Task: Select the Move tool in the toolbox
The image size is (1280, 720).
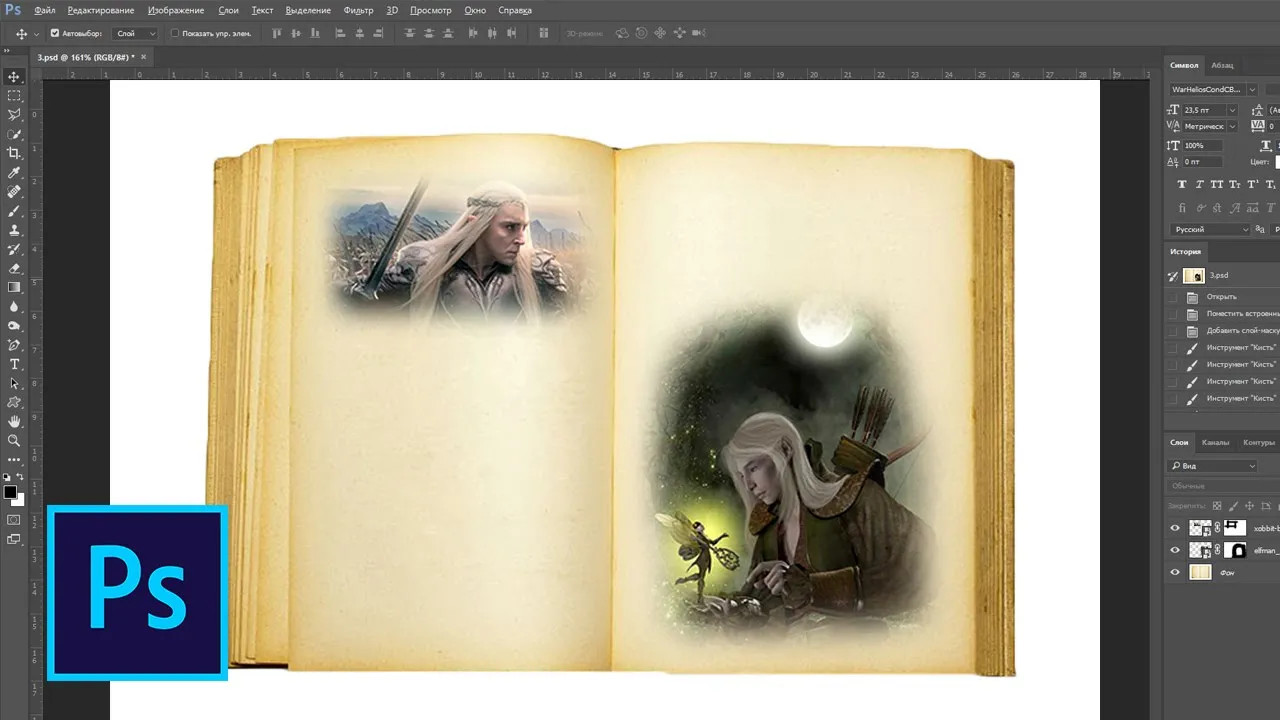Action: [x=14, y=77]
